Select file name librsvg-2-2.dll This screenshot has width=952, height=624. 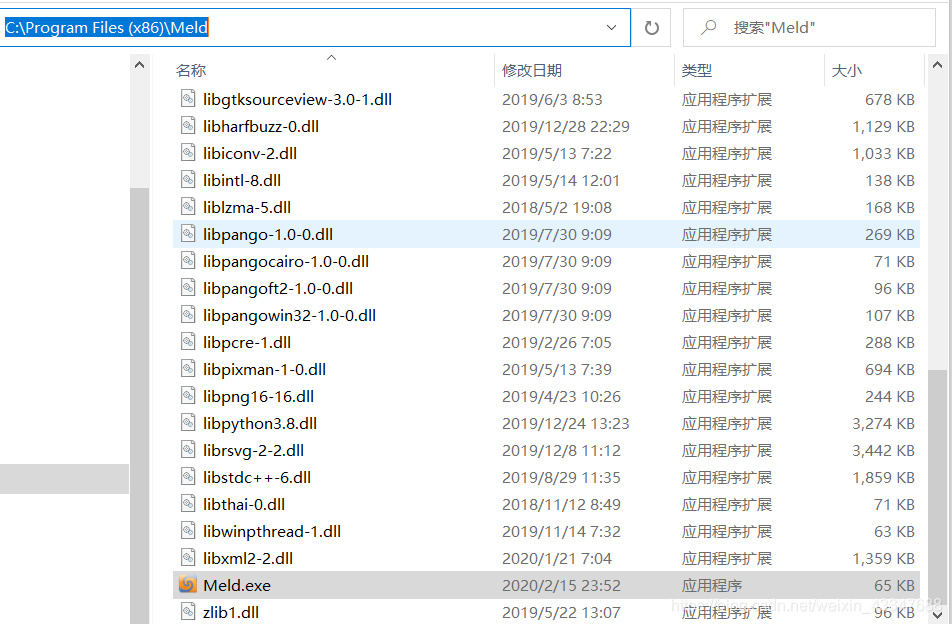[x=253, y=450]
